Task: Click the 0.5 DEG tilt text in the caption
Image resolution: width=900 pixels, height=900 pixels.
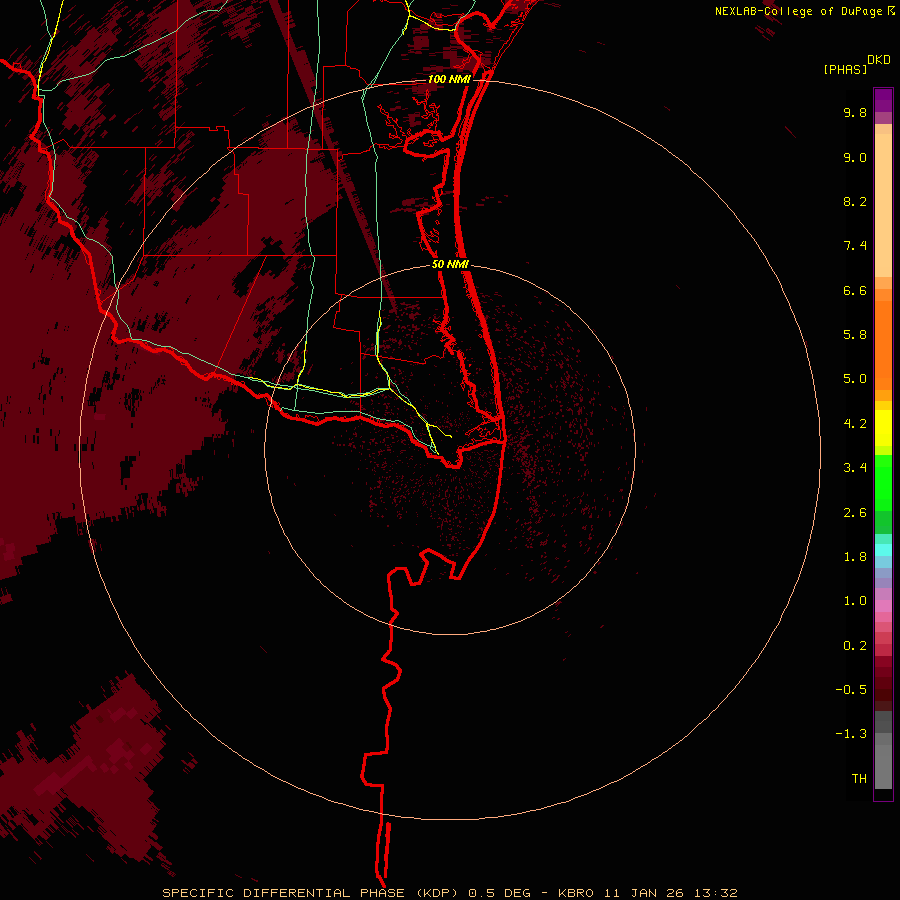Action: 499,893
